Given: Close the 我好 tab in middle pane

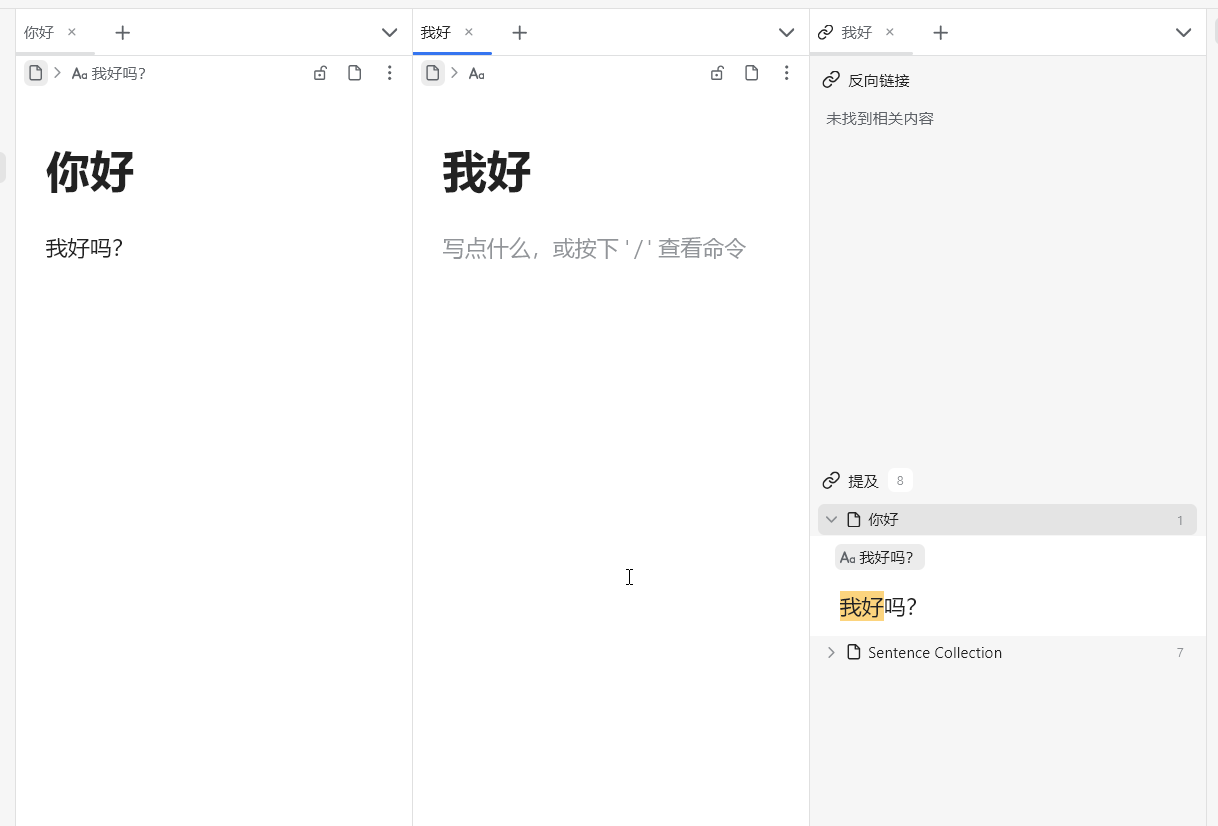Looking at the screenshot, I should [x=468, y=32].
